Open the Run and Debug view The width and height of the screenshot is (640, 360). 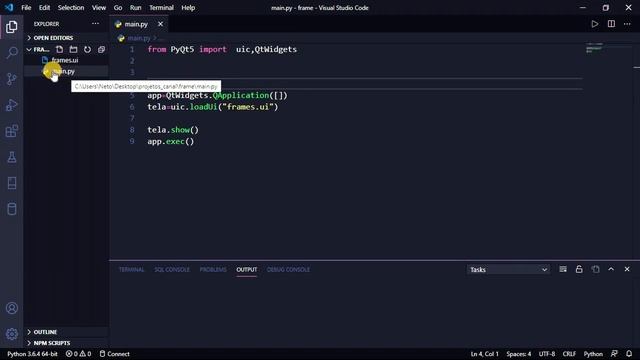click(12, 105)
